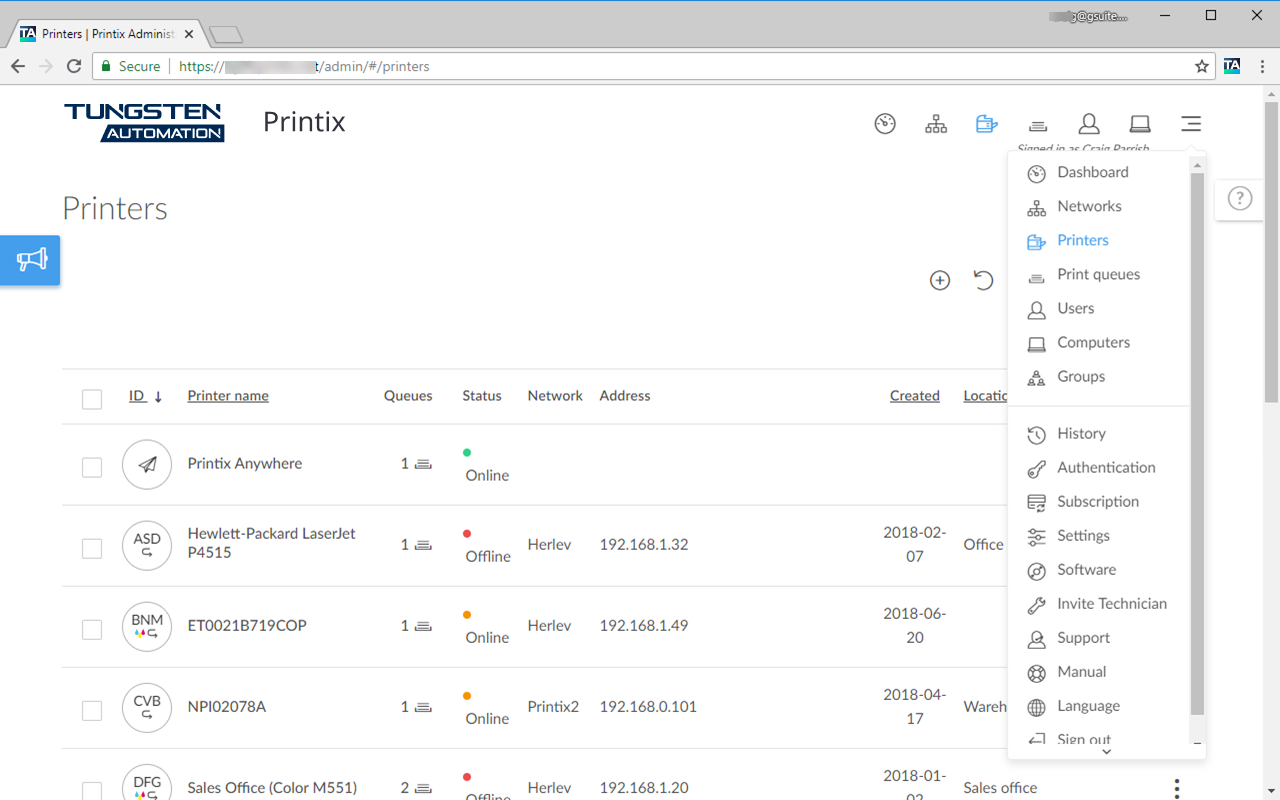Open the options menu for Sales Office printer

coord(1176,788)
